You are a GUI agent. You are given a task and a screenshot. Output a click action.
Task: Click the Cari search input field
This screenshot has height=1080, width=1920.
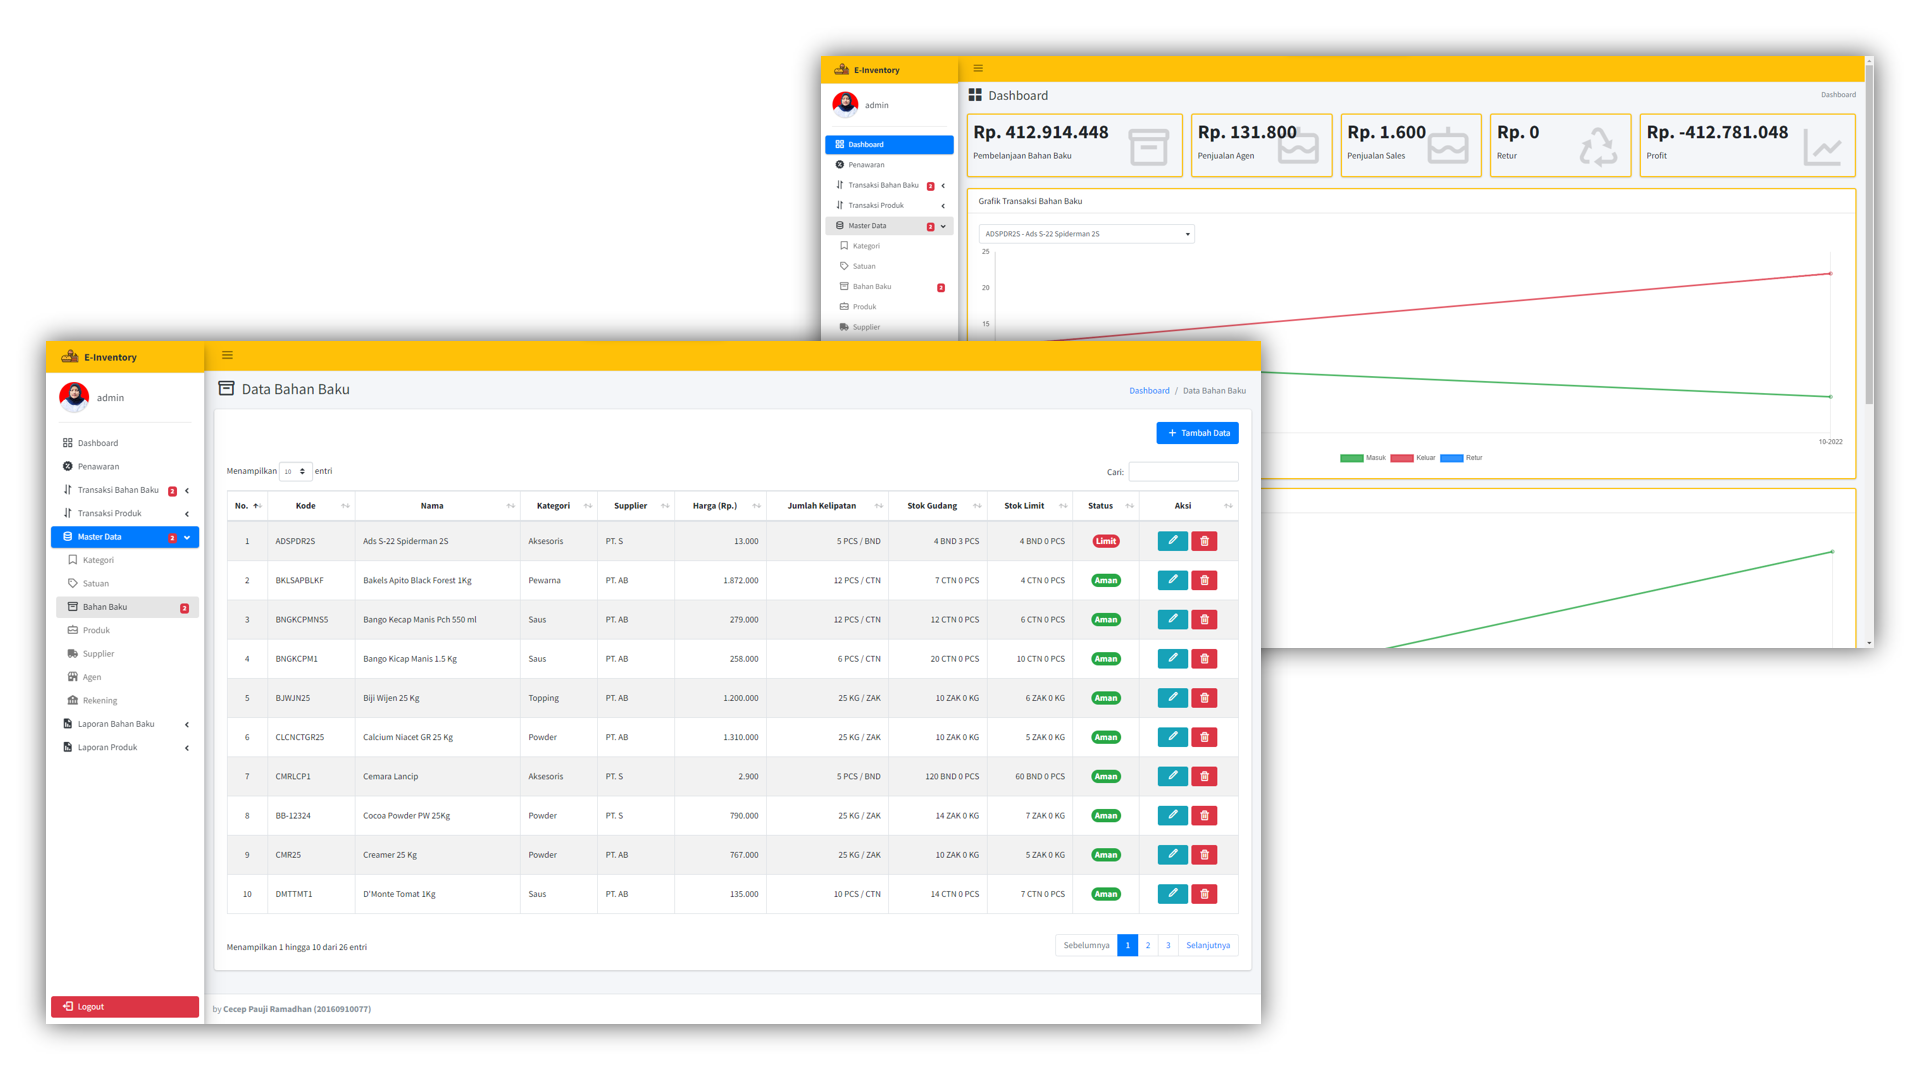coord(1183,472)
